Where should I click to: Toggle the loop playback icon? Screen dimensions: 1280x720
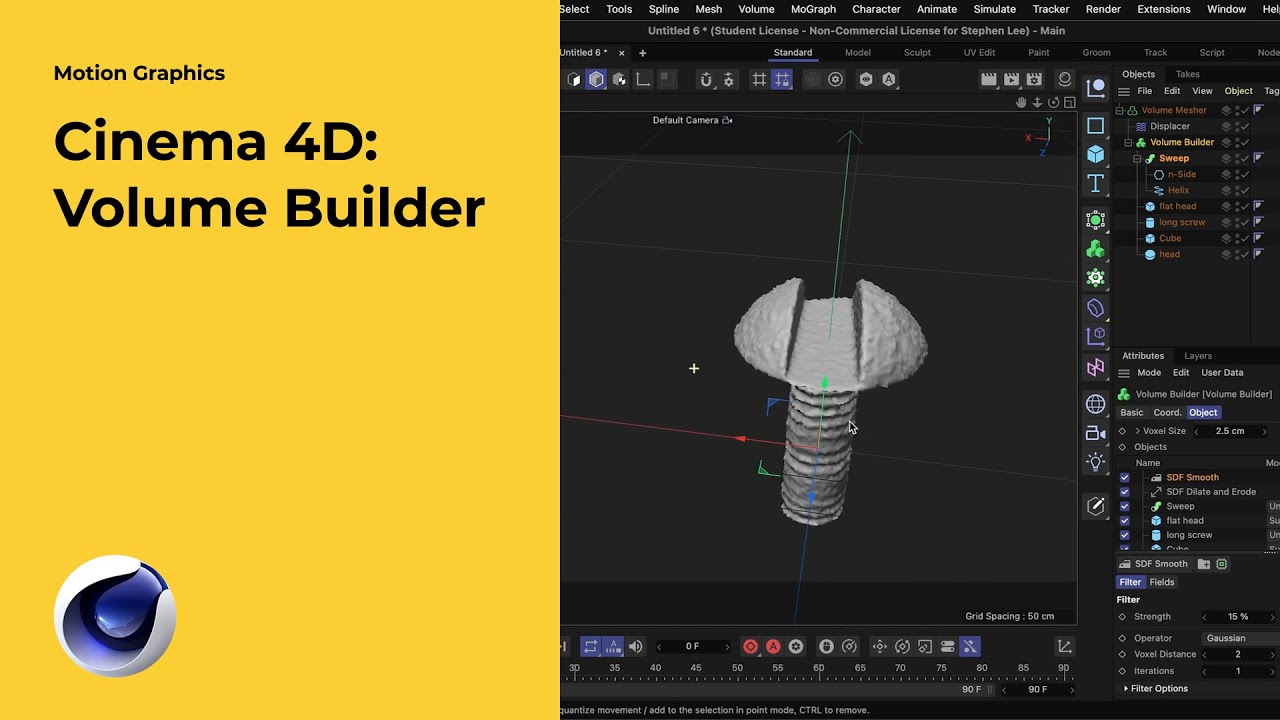[590, 647]
